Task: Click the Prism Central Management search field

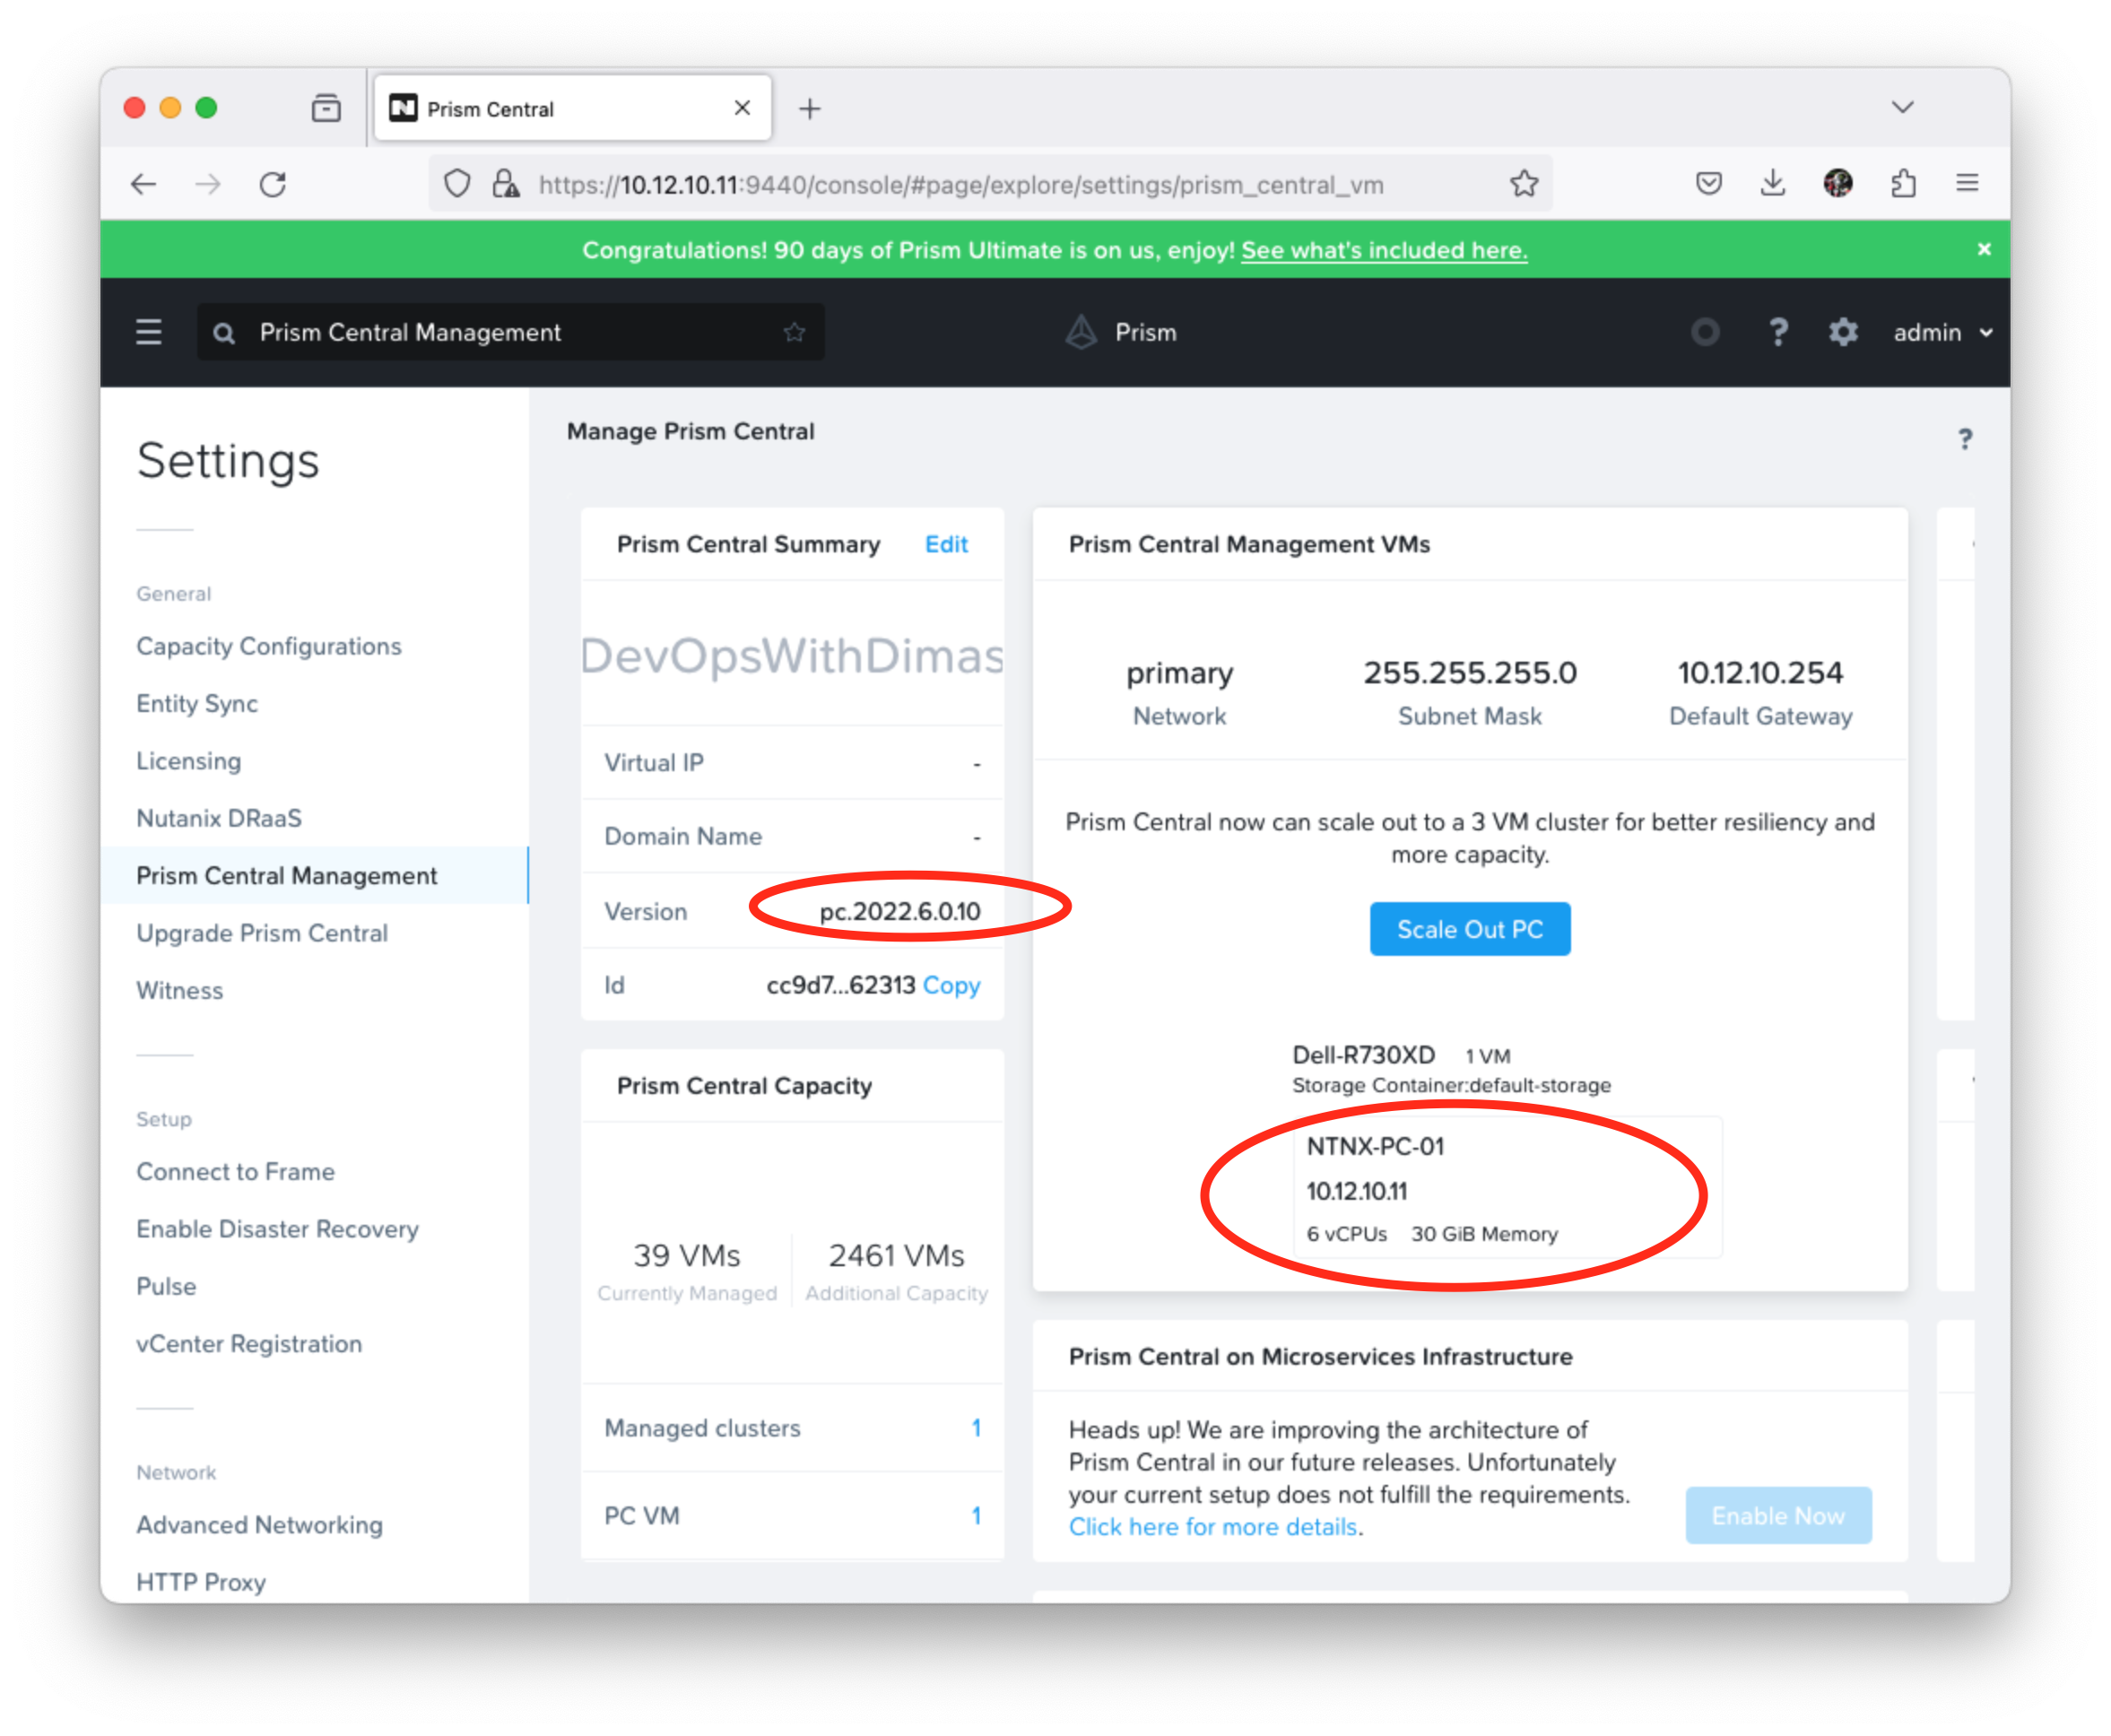Action: click(510, 332)
